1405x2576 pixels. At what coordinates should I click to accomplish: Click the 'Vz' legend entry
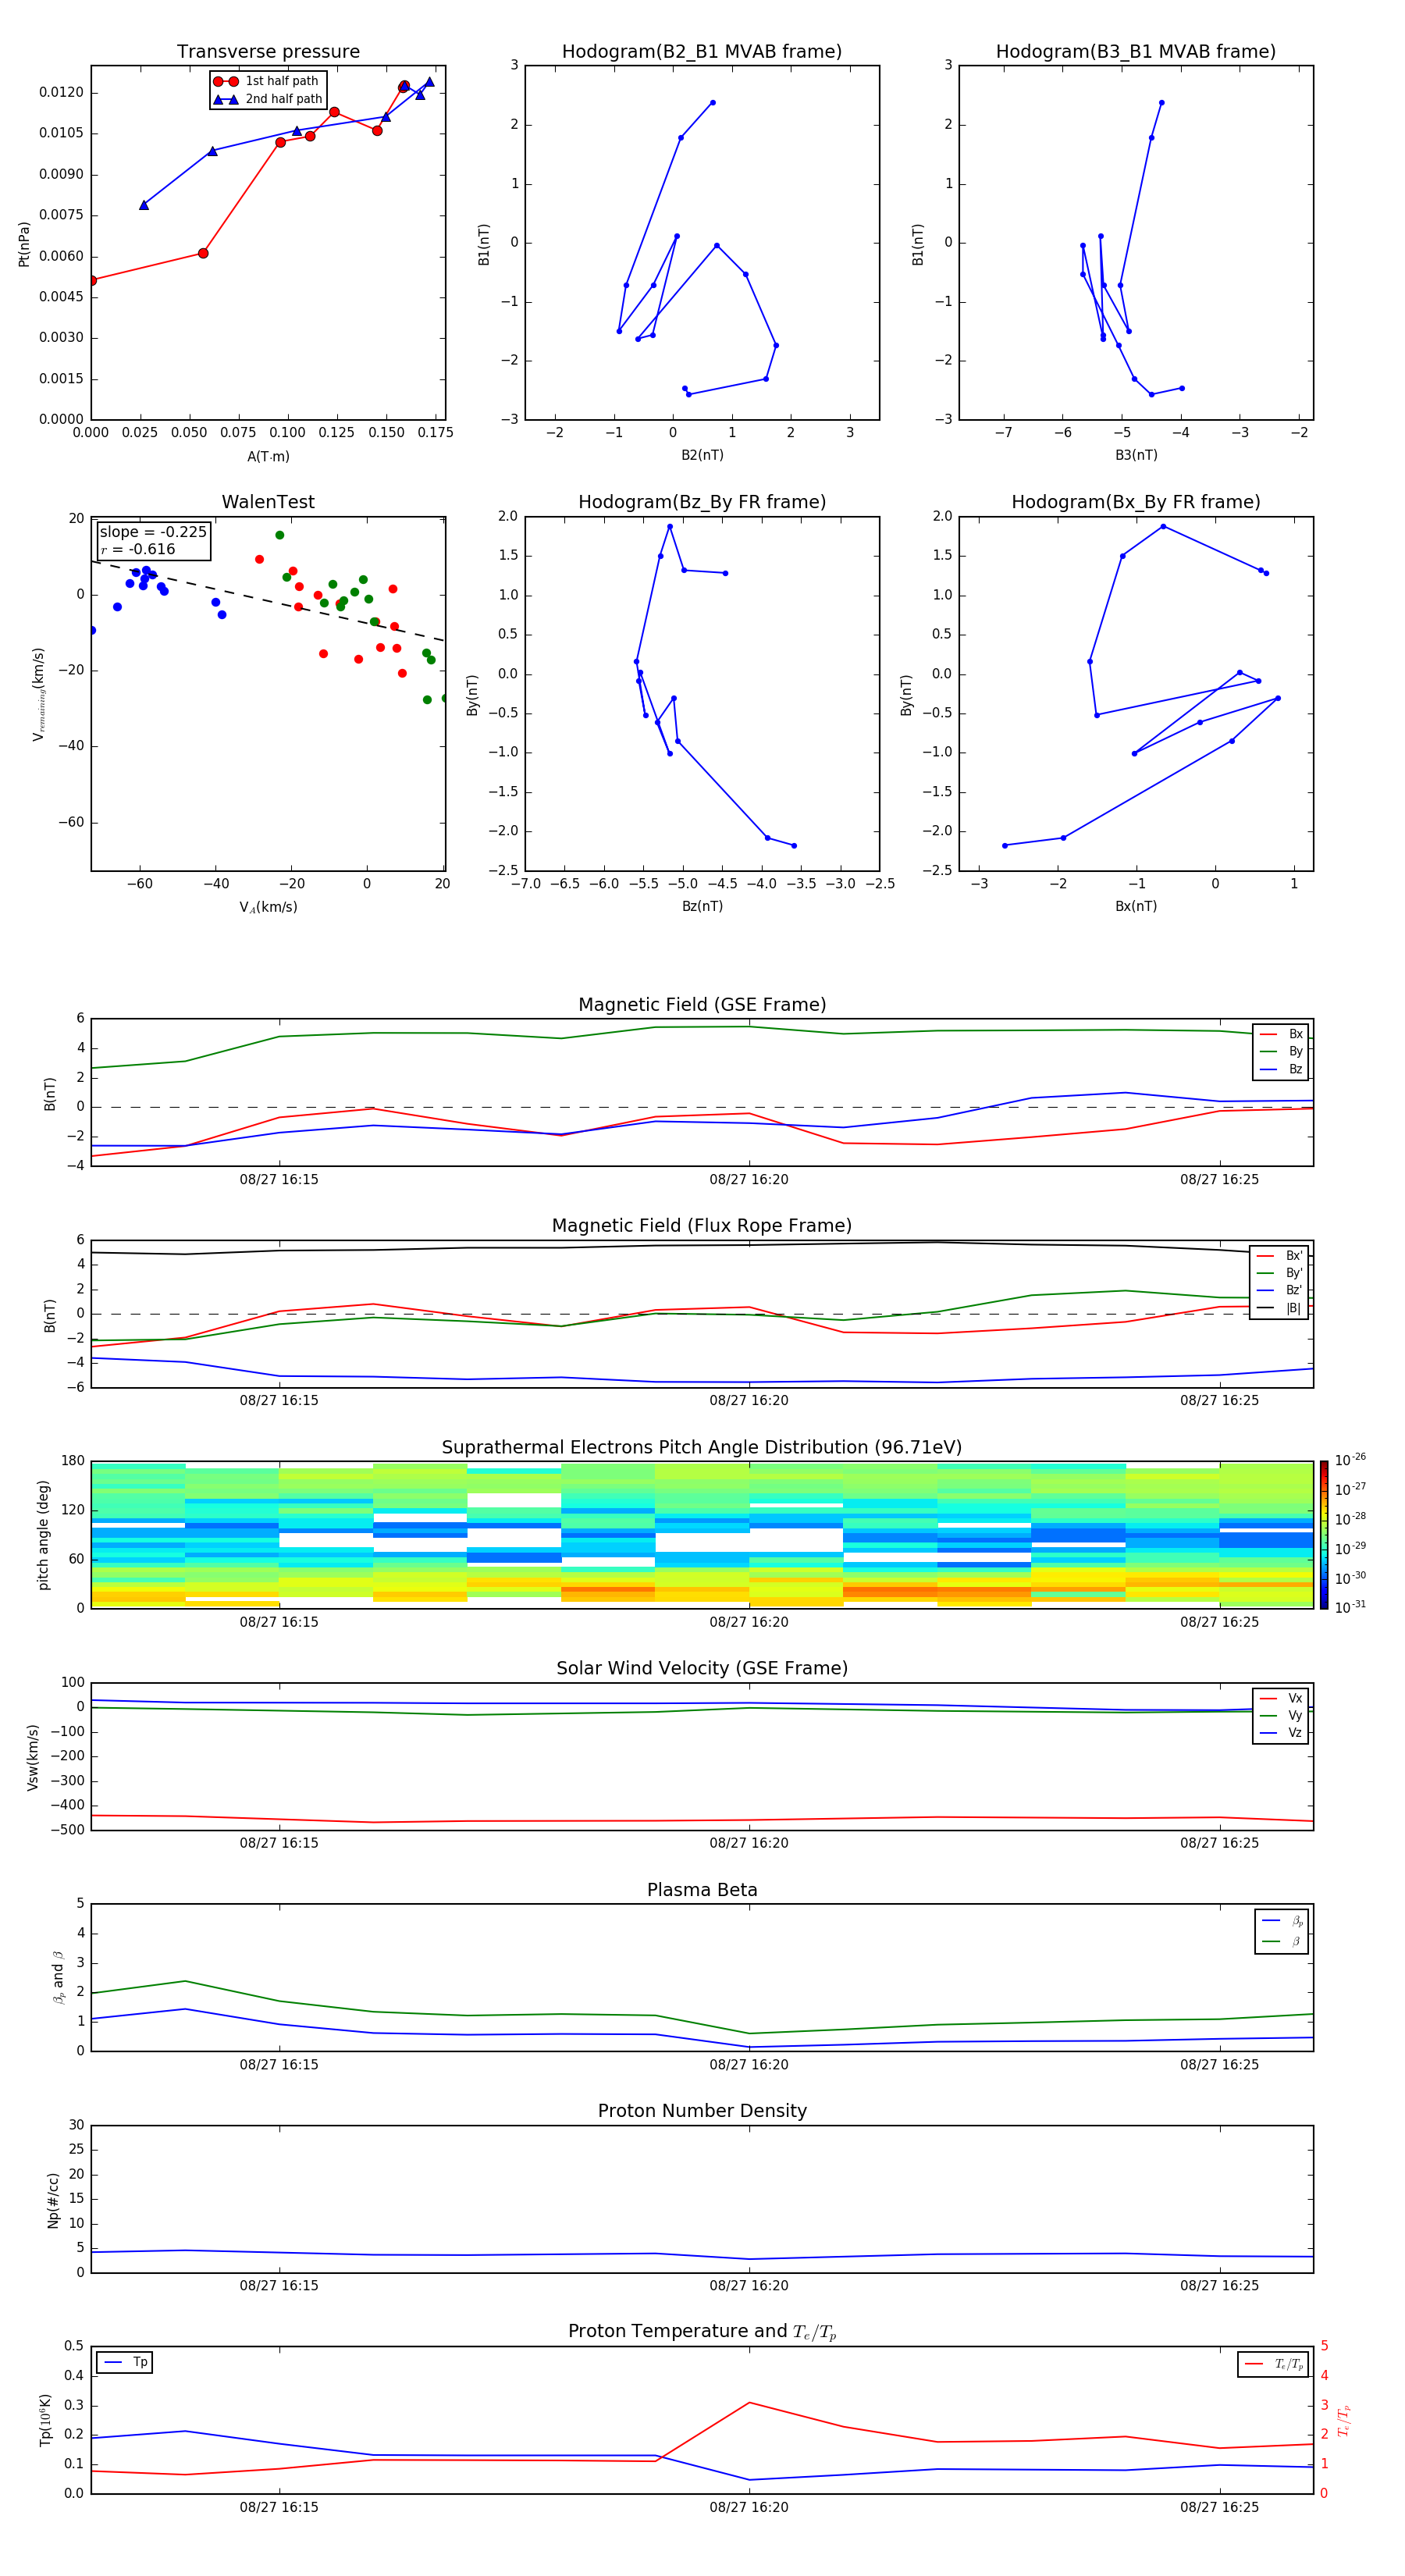[1281, 1733]
